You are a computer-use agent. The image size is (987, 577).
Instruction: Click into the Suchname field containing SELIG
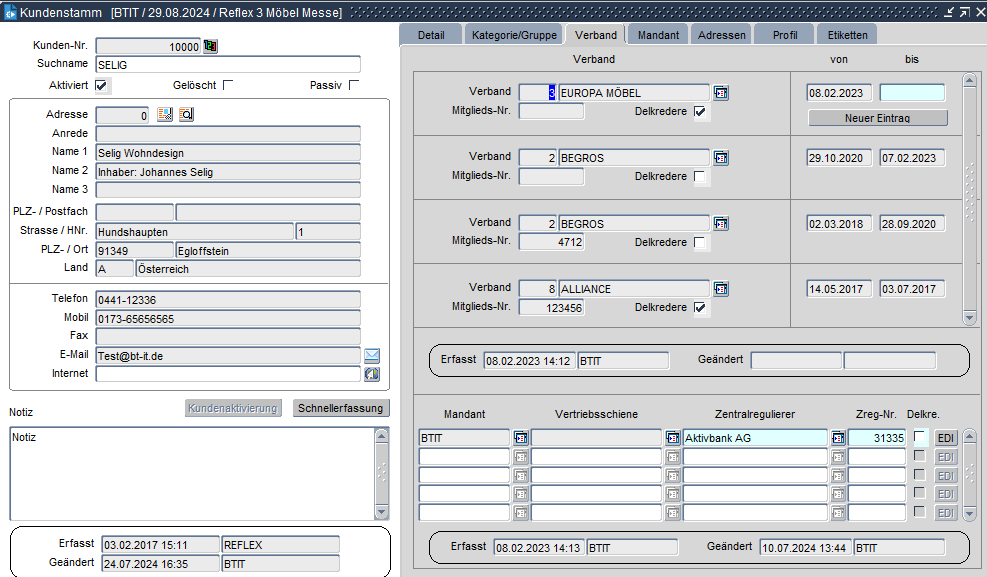pos(227,65)
